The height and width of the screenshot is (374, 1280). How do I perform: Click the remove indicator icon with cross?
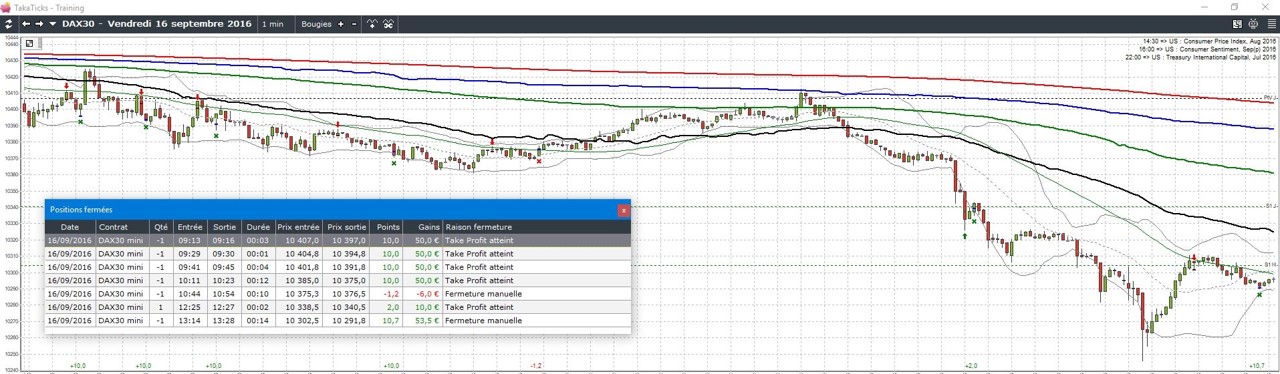pos(388,23)
